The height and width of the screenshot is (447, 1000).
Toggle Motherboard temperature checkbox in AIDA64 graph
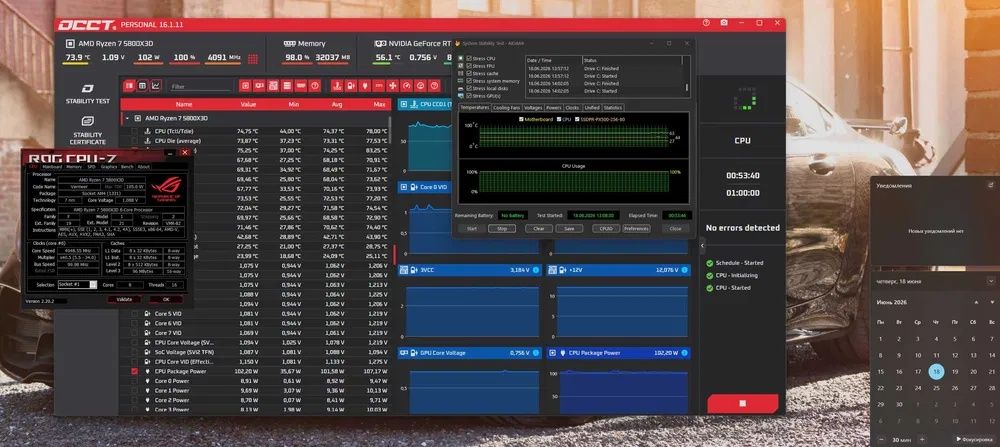pos(522,119)
